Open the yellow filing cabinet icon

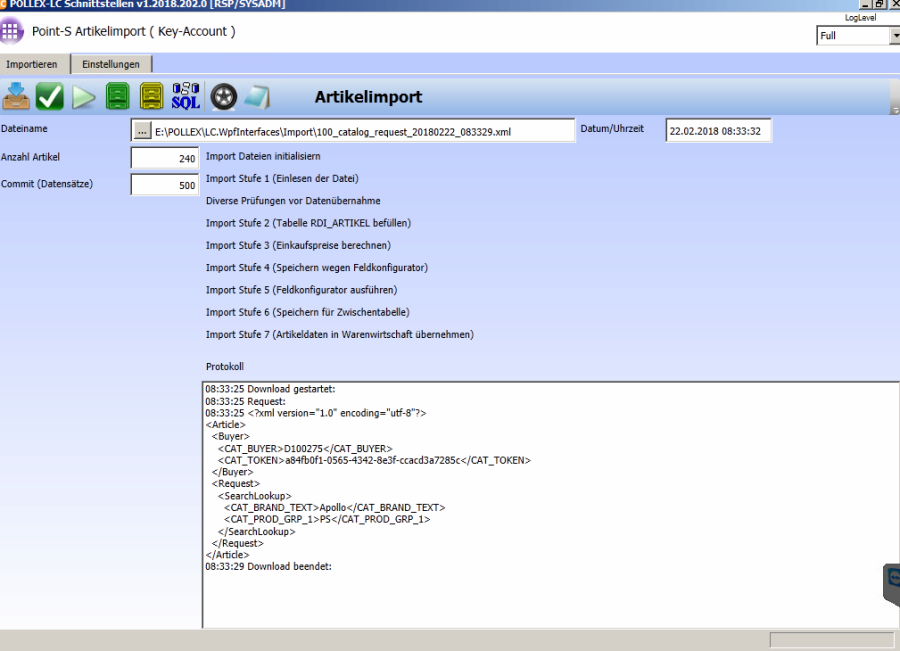pyautogui.click(x=151, y=96)
